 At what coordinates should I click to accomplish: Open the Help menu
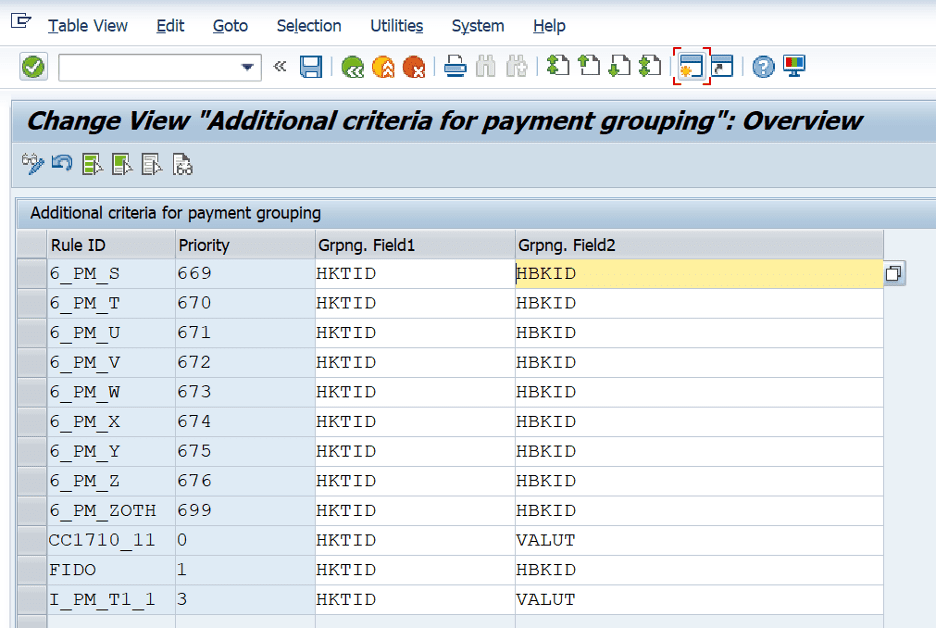(549, 26)
